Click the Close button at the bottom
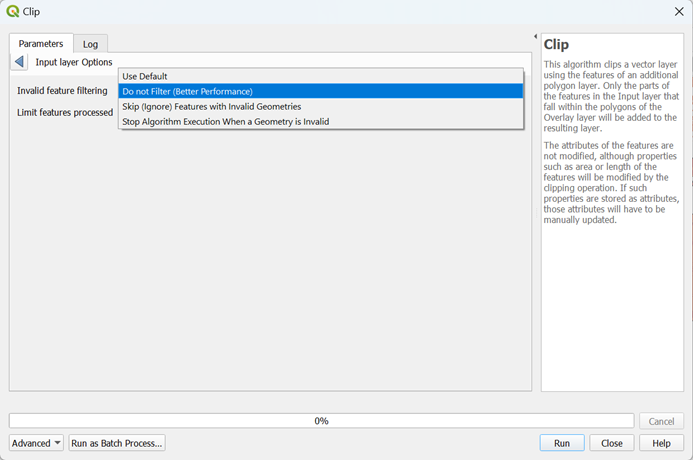Screen dimensions: 693x460 tap(612, 443)
